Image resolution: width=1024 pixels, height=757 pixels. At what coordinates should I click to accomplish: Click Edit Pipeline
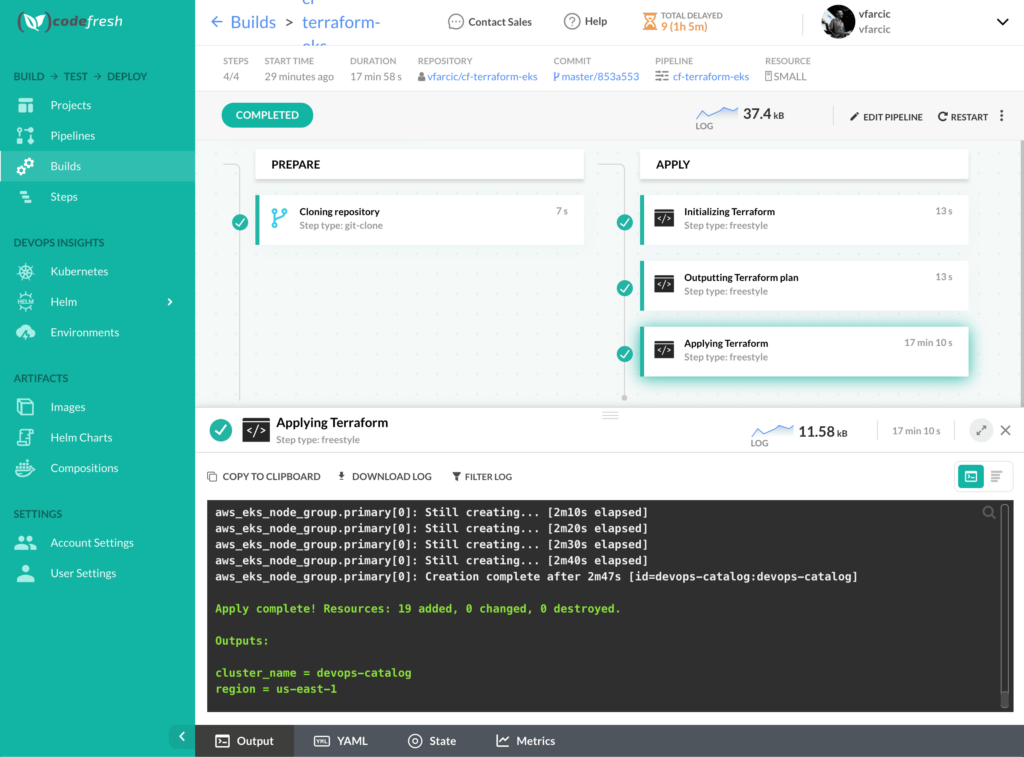click(886, 117)
